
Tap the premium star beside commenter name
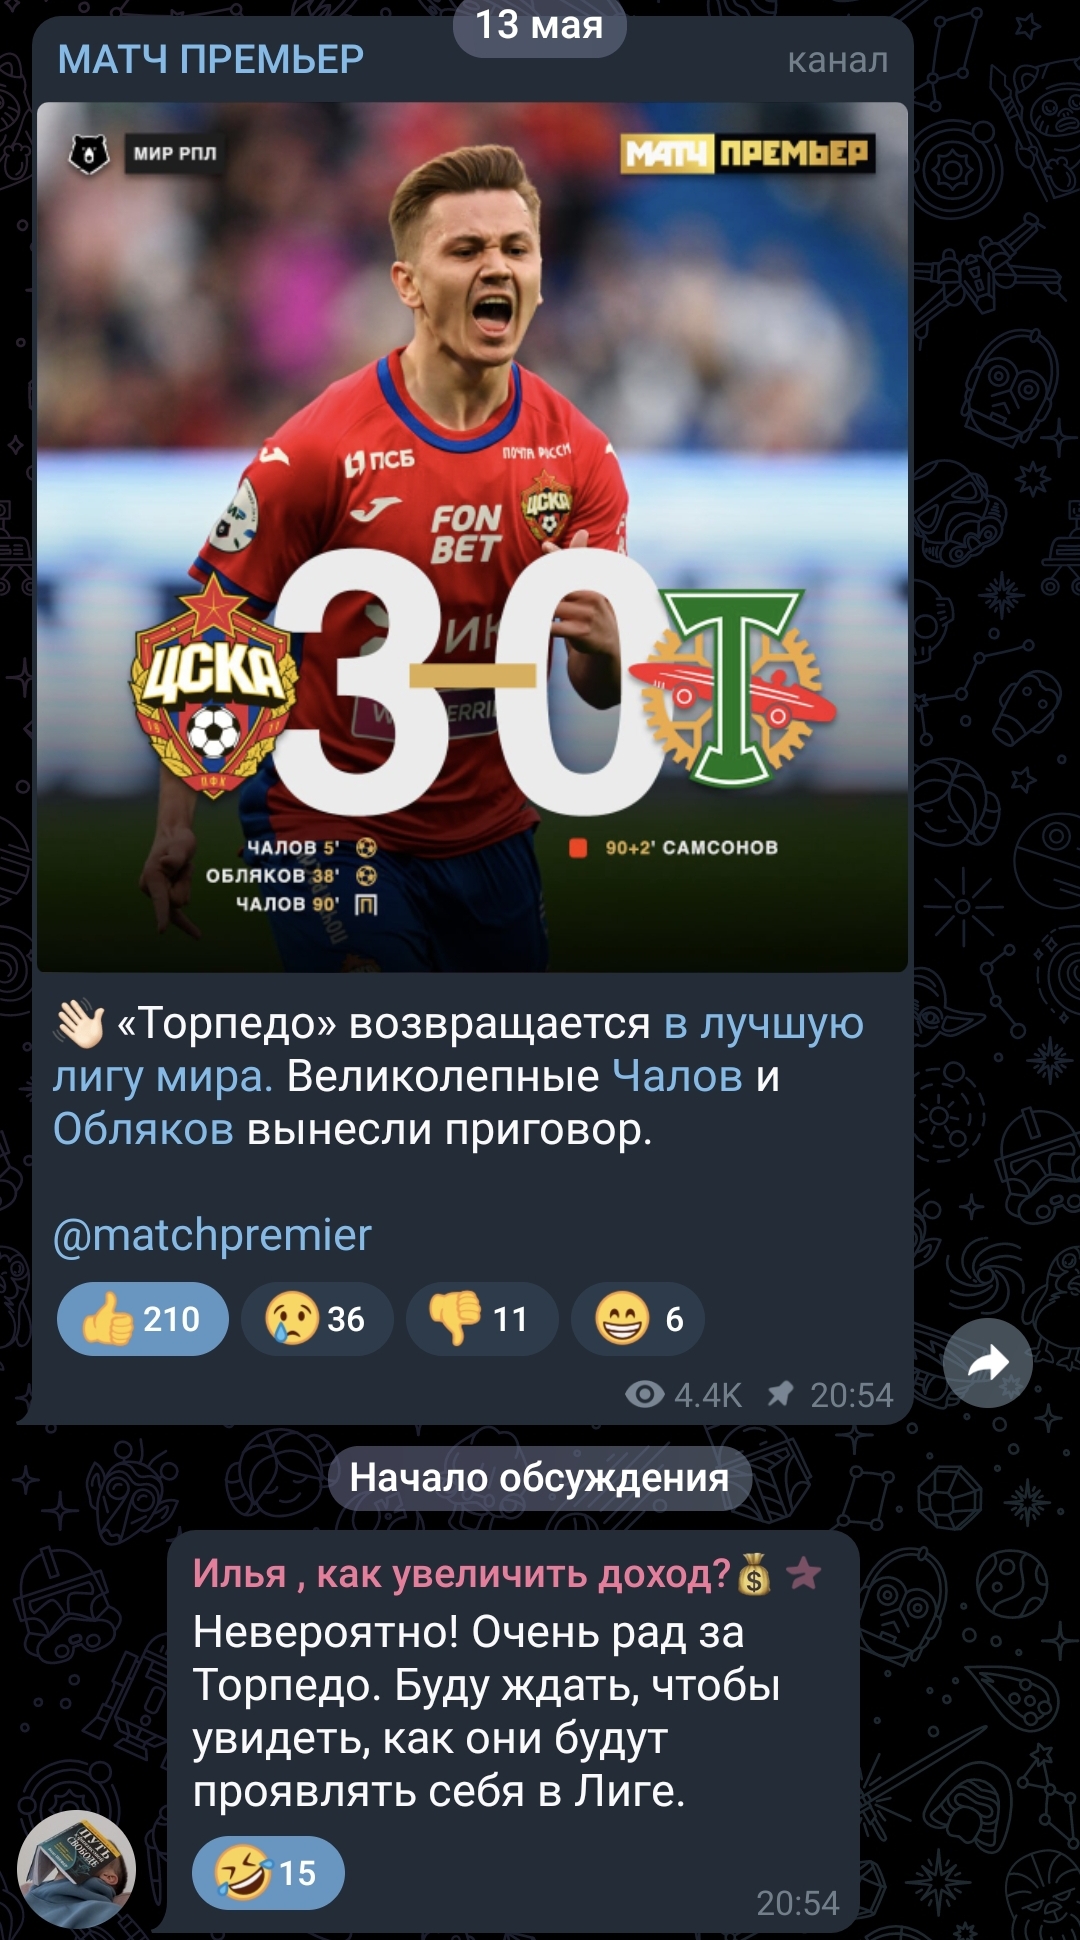coord(803,1574)
